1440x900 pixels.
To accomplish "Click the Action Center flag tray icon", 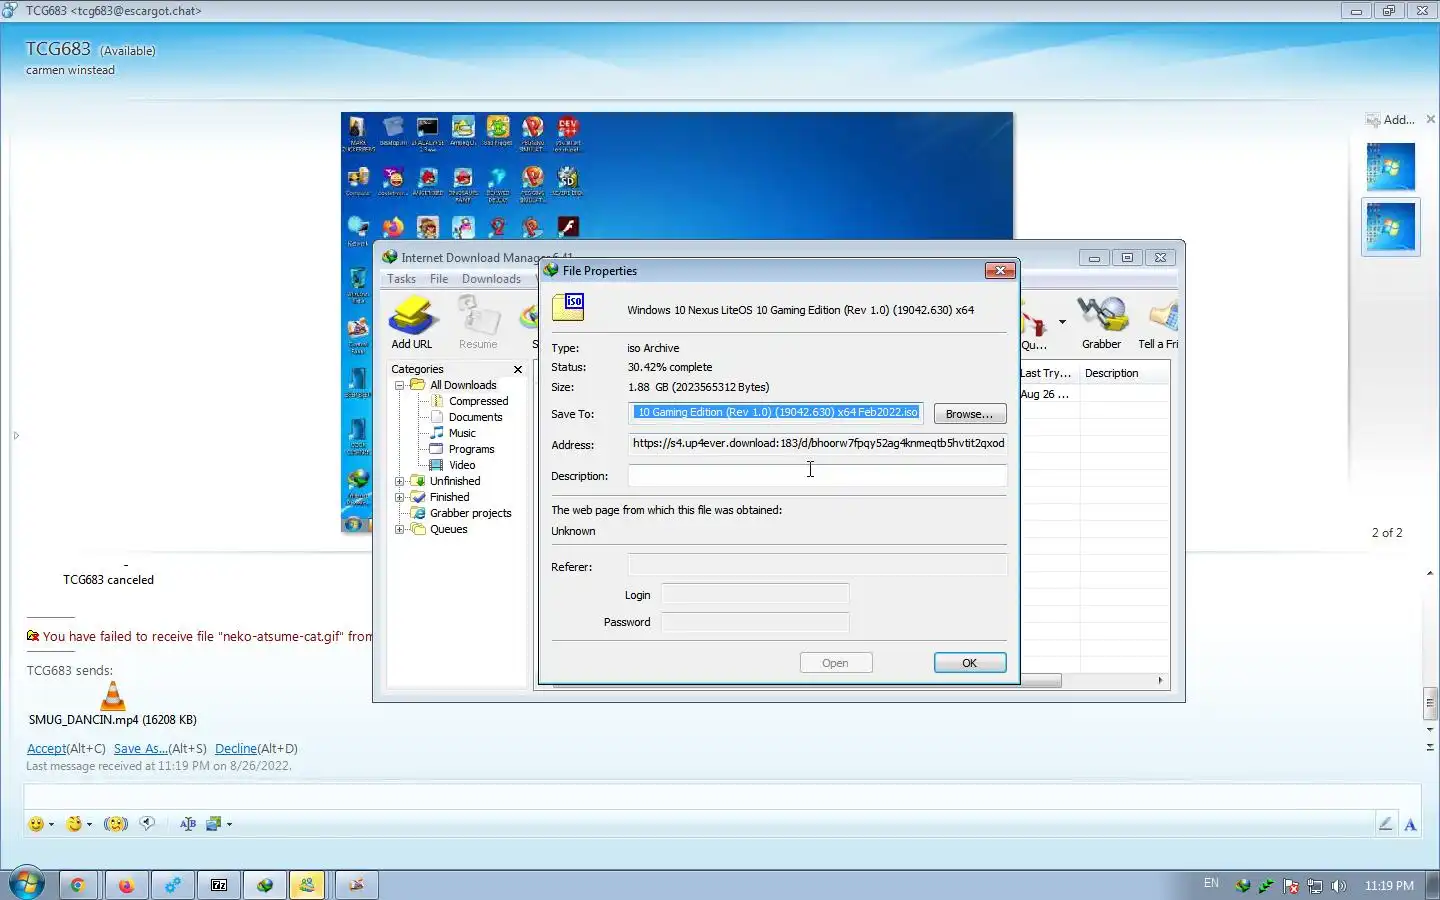I will (1291, 886).
